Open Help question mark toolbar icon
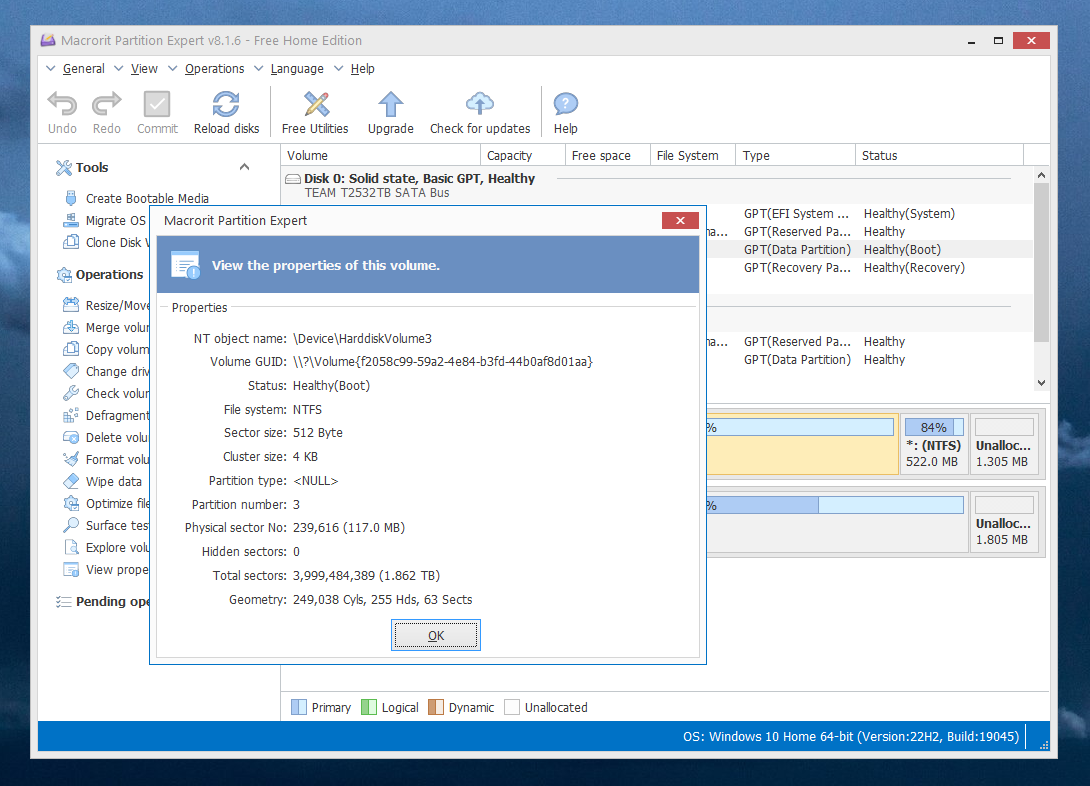 [x=565, y=104]
